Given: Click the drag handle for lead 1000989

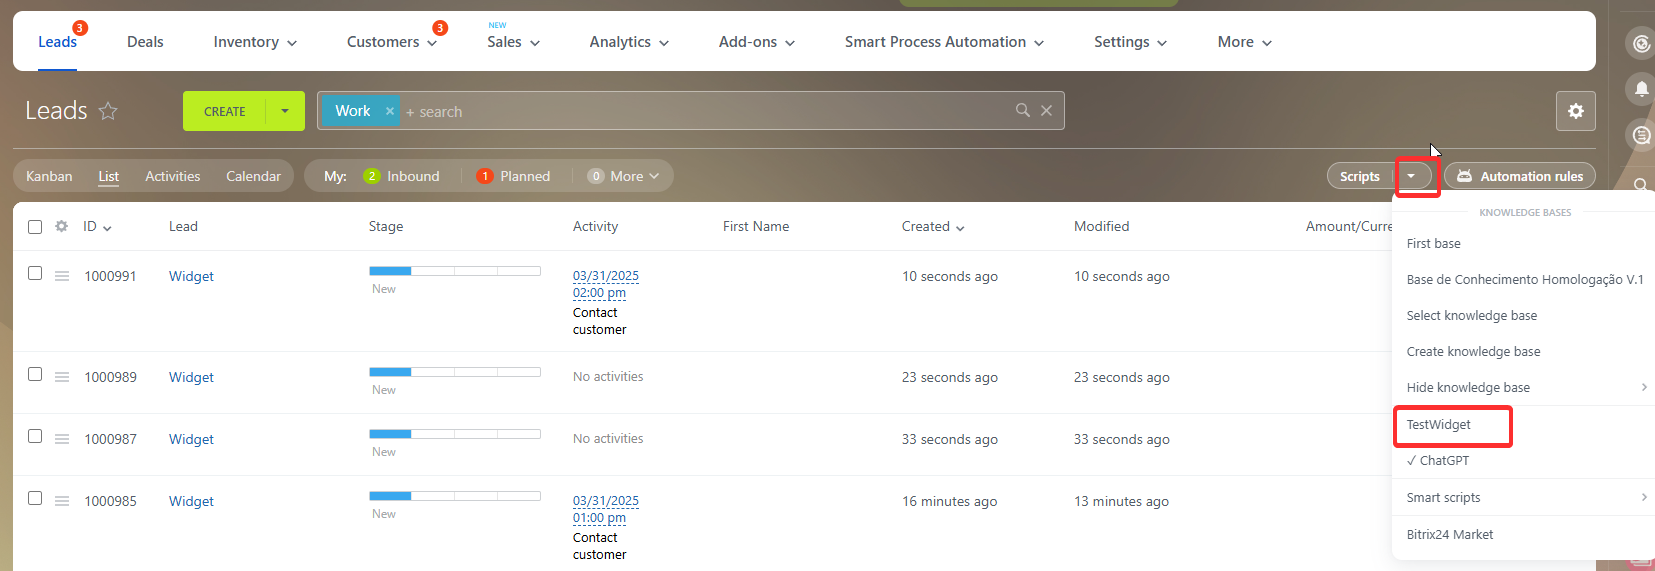Looking at the screenshot, I should point(62,377).
